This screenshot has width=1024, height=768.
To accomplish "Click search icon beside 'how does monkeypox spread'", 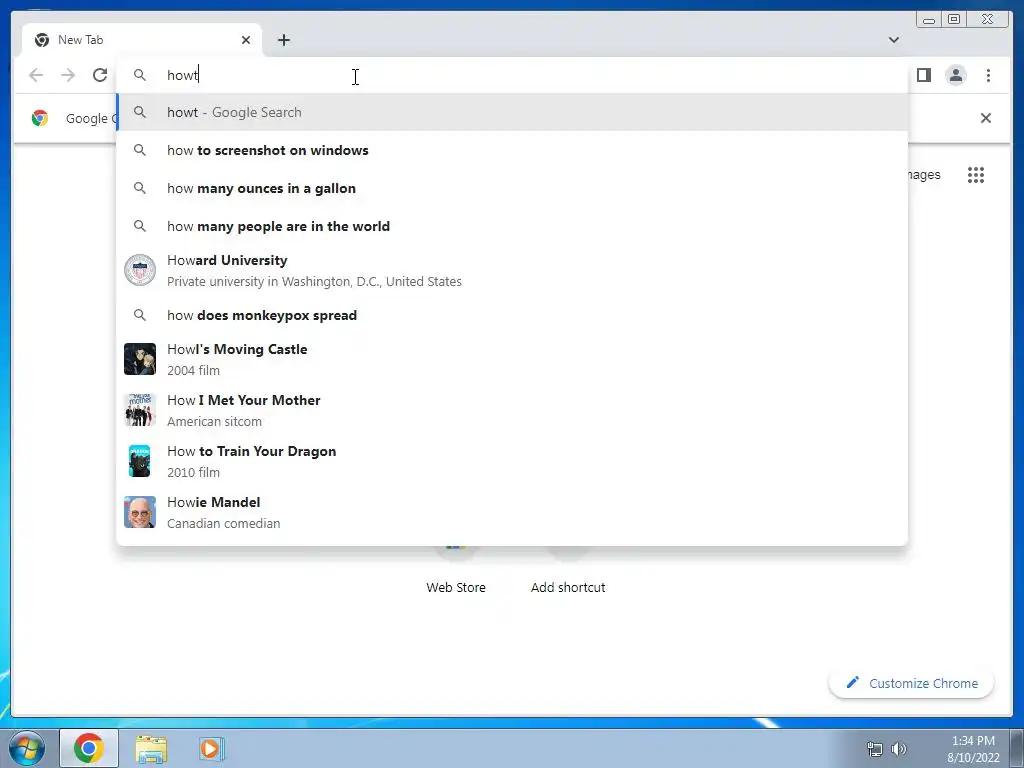I will point(140,315).
